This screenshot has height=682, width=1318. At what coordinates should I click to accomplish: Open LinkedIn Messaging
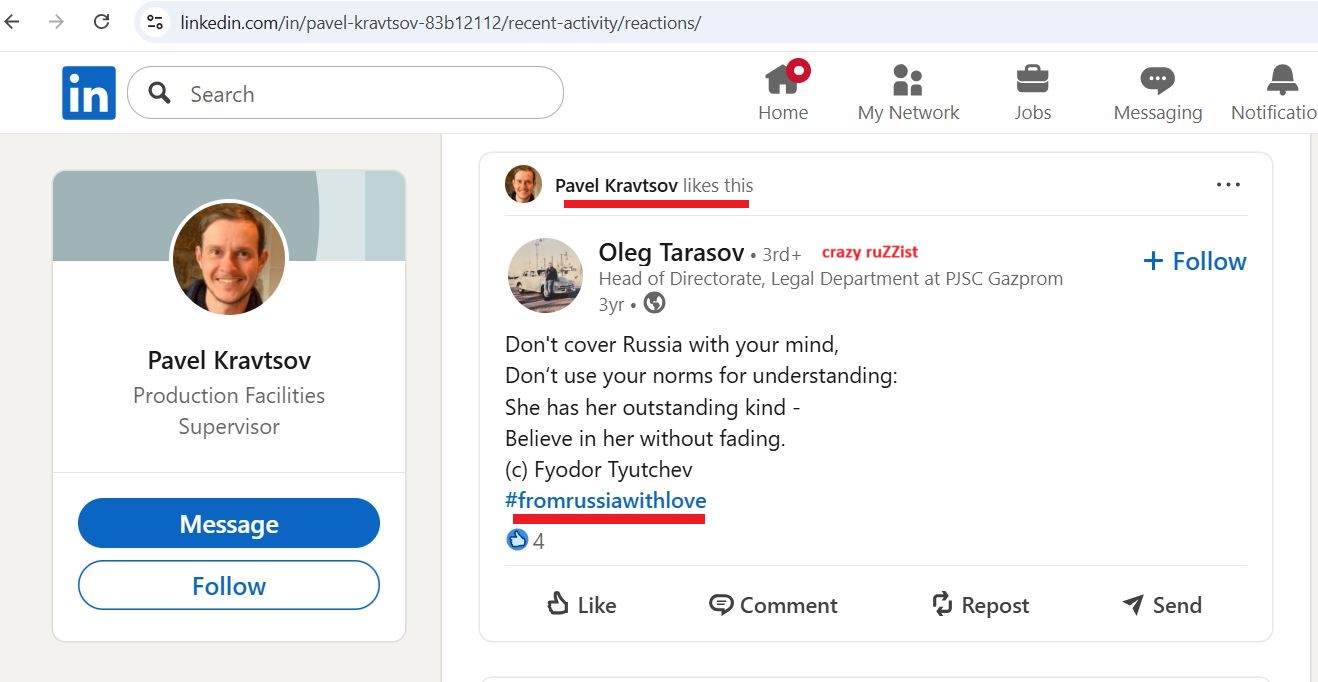[x=1157, y=90]
